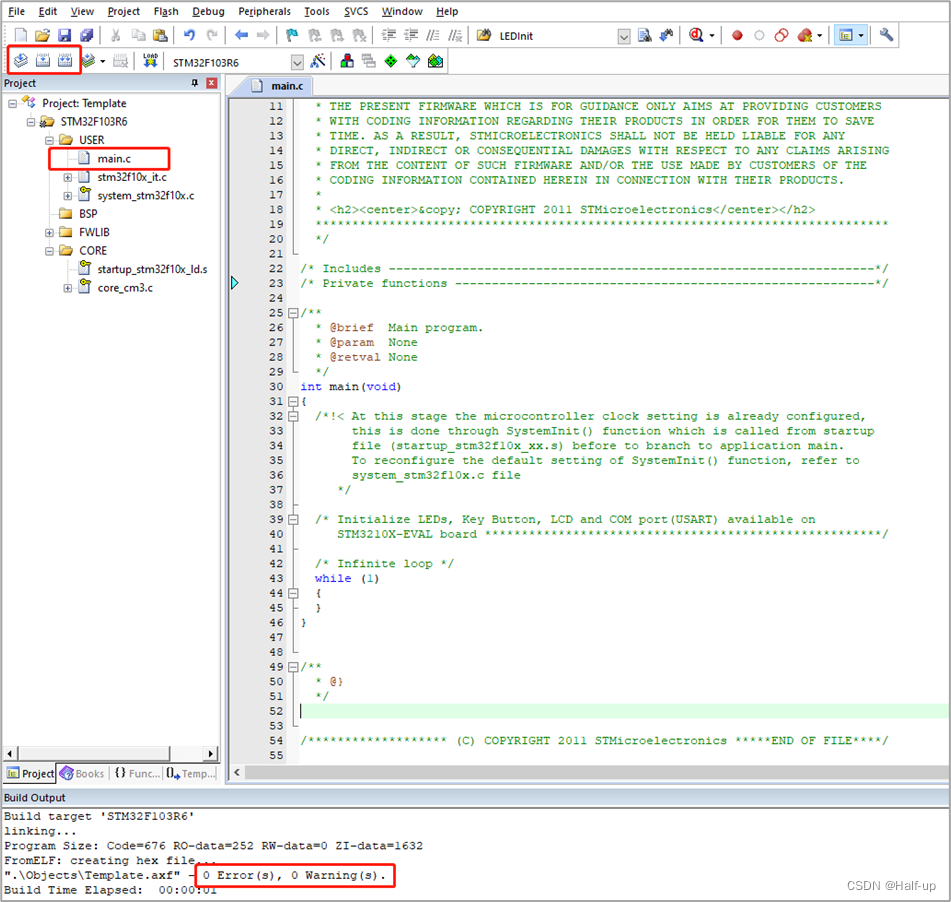Open the Project menu
The height and width of the screenshot is (902, 951).
(123, 11)
